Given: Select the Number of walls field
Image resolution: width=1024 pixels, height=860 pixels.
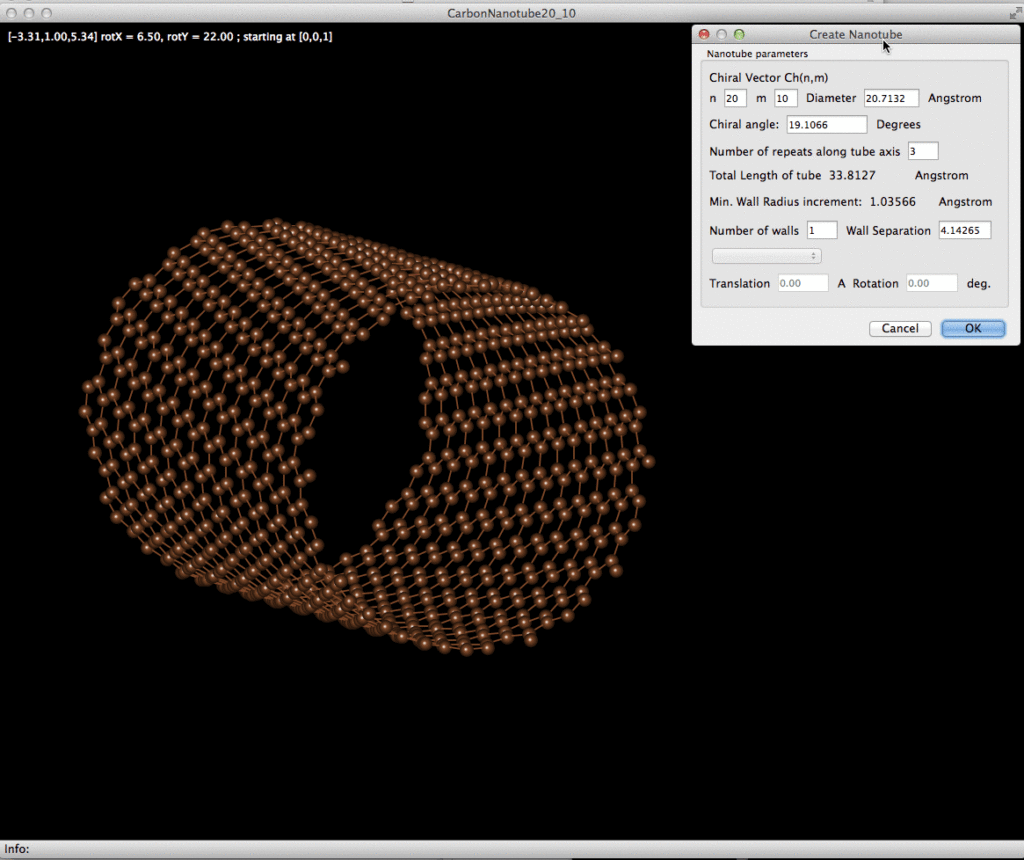Looking at the screenshot, I should [821, 231].
